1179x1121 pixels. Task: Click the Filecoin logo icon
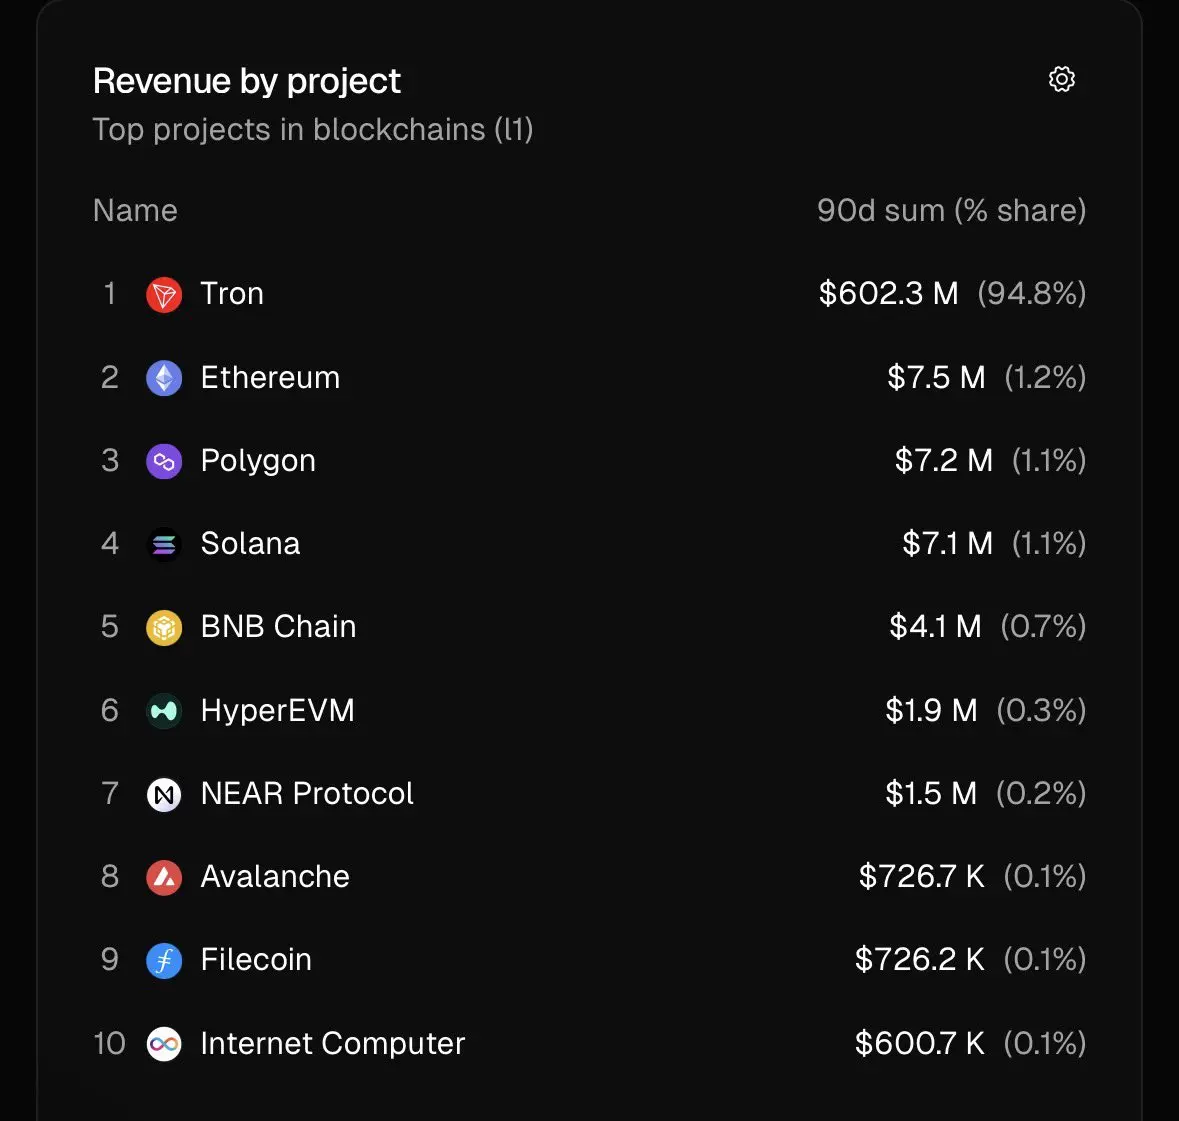pyautogui.click(x=164, y=960)
